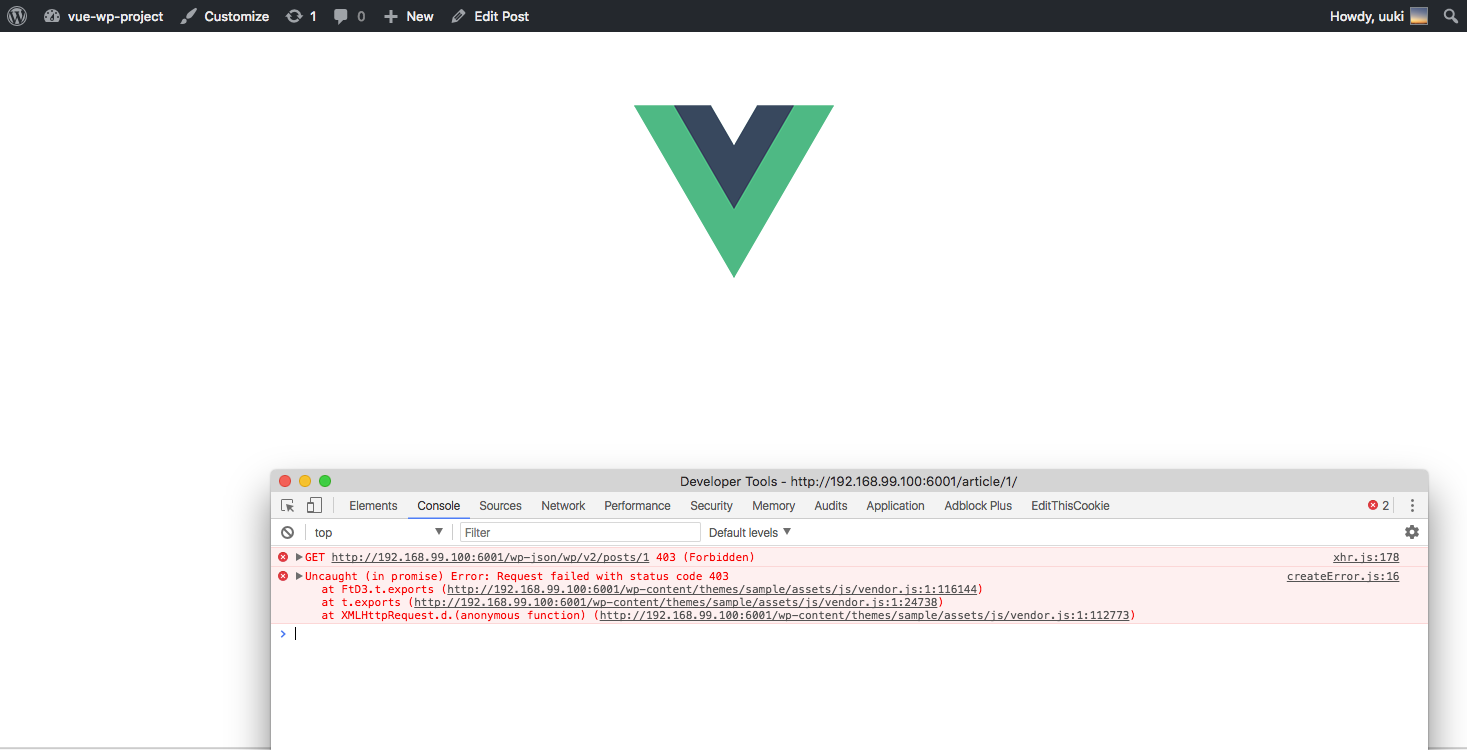This screenshot has height=750, width=1467.
Task: Click the search magnifier in admin bar
Action: [1450, 16]
